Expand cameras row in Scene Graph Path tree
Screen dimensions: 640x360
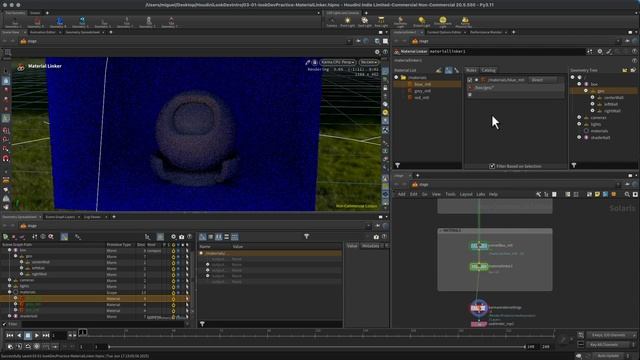coord(9,280)
